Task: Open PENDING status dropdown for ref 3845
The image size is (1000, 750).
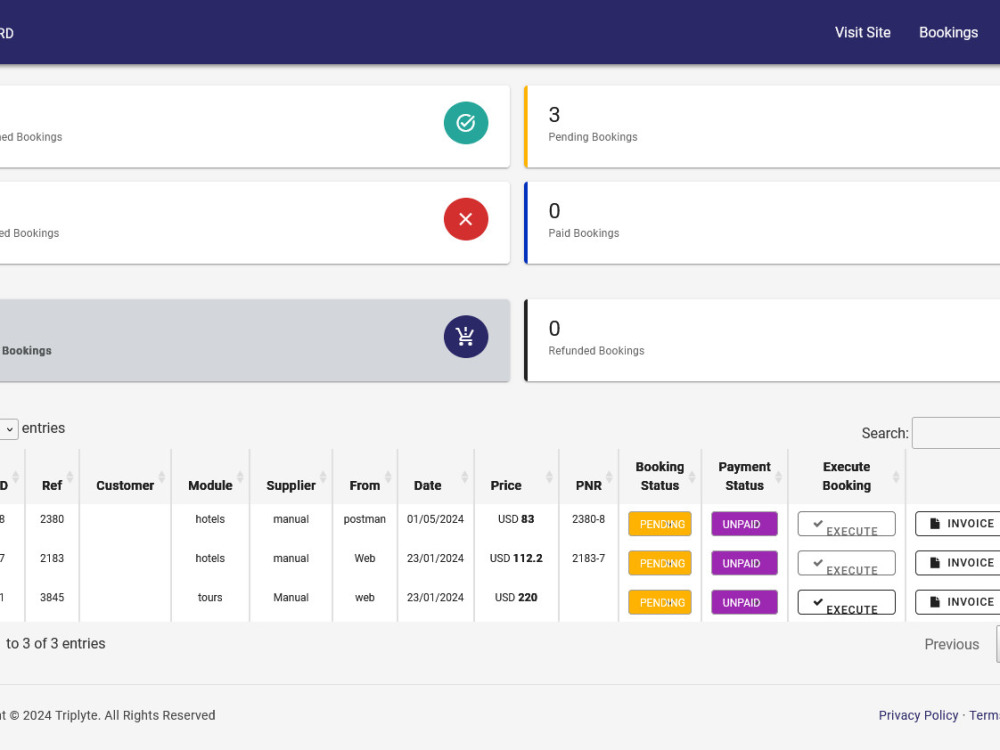Action: [x=660, y=602]
